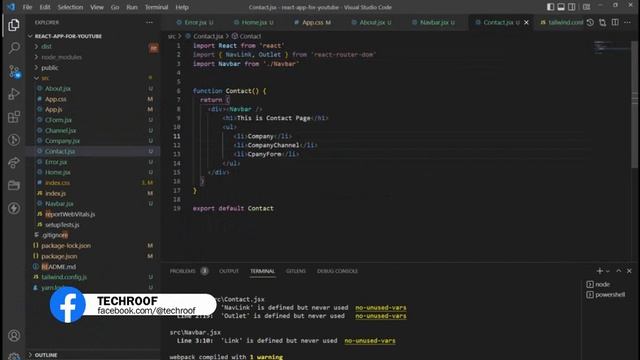Expand the Outline section
The height and width of the screenshot is (360, 640).
pyautogui.click(x=46, y=355)
